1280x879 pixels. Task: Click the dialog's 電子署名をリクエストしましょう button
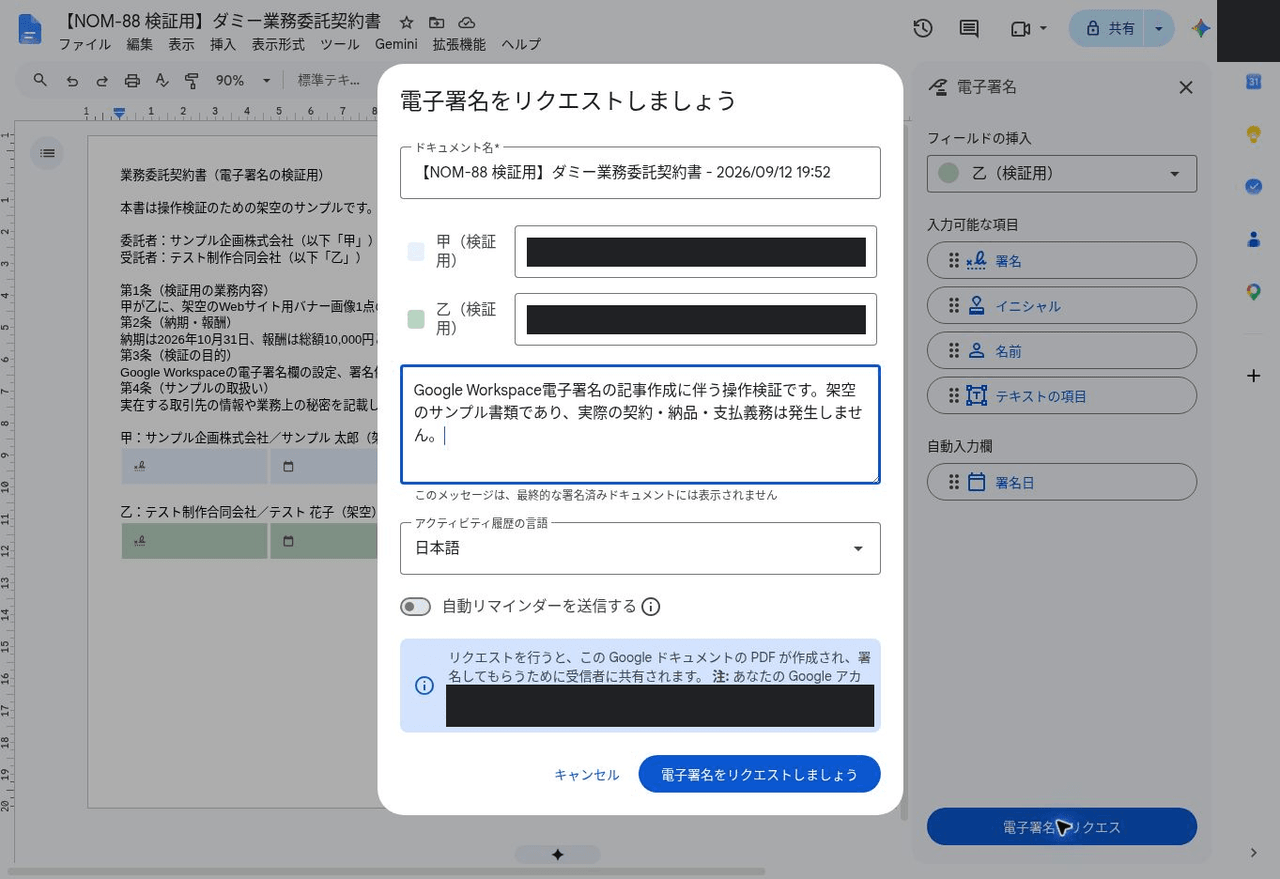760,775
